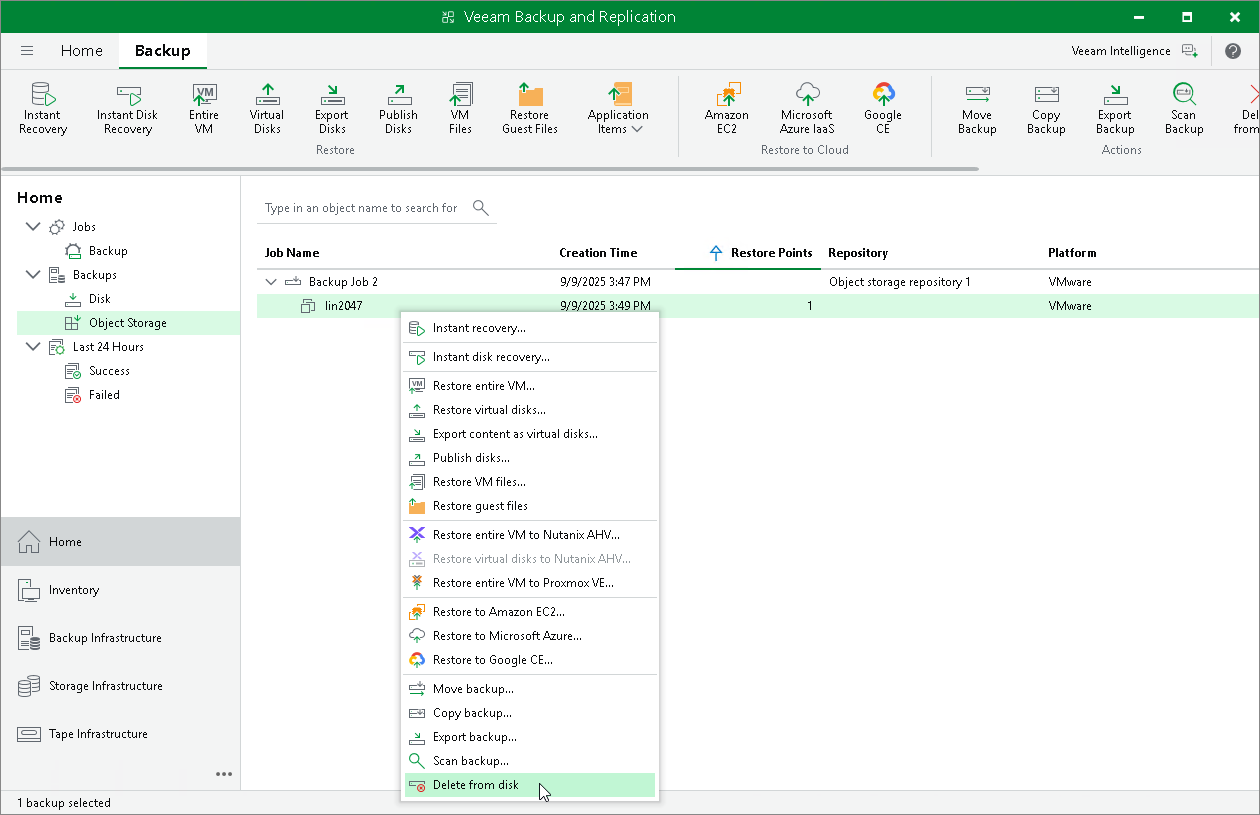Switch to the Home ribbon tab

click(81, 51)
